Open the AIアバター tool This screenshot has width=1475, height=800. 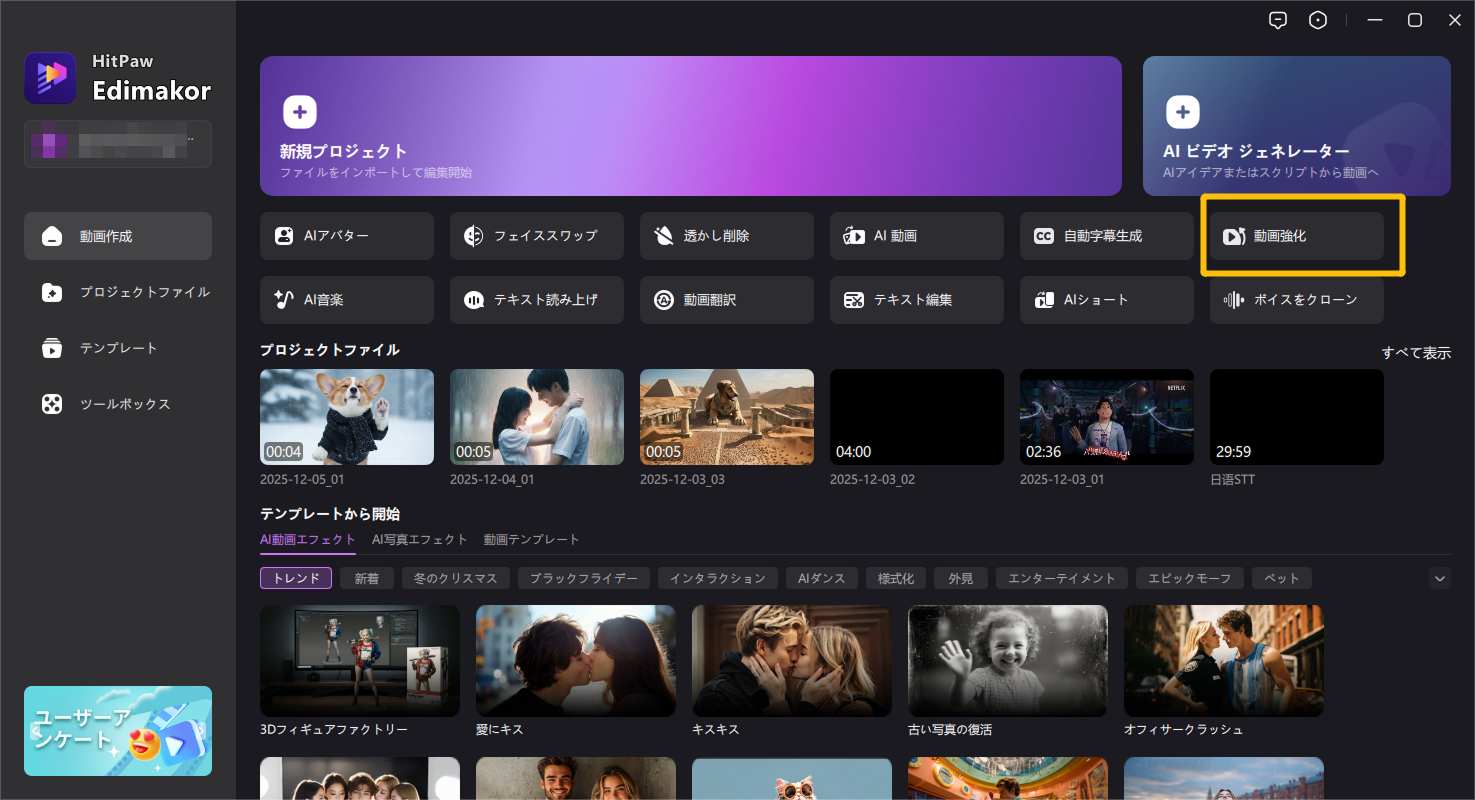click(346, 235)
